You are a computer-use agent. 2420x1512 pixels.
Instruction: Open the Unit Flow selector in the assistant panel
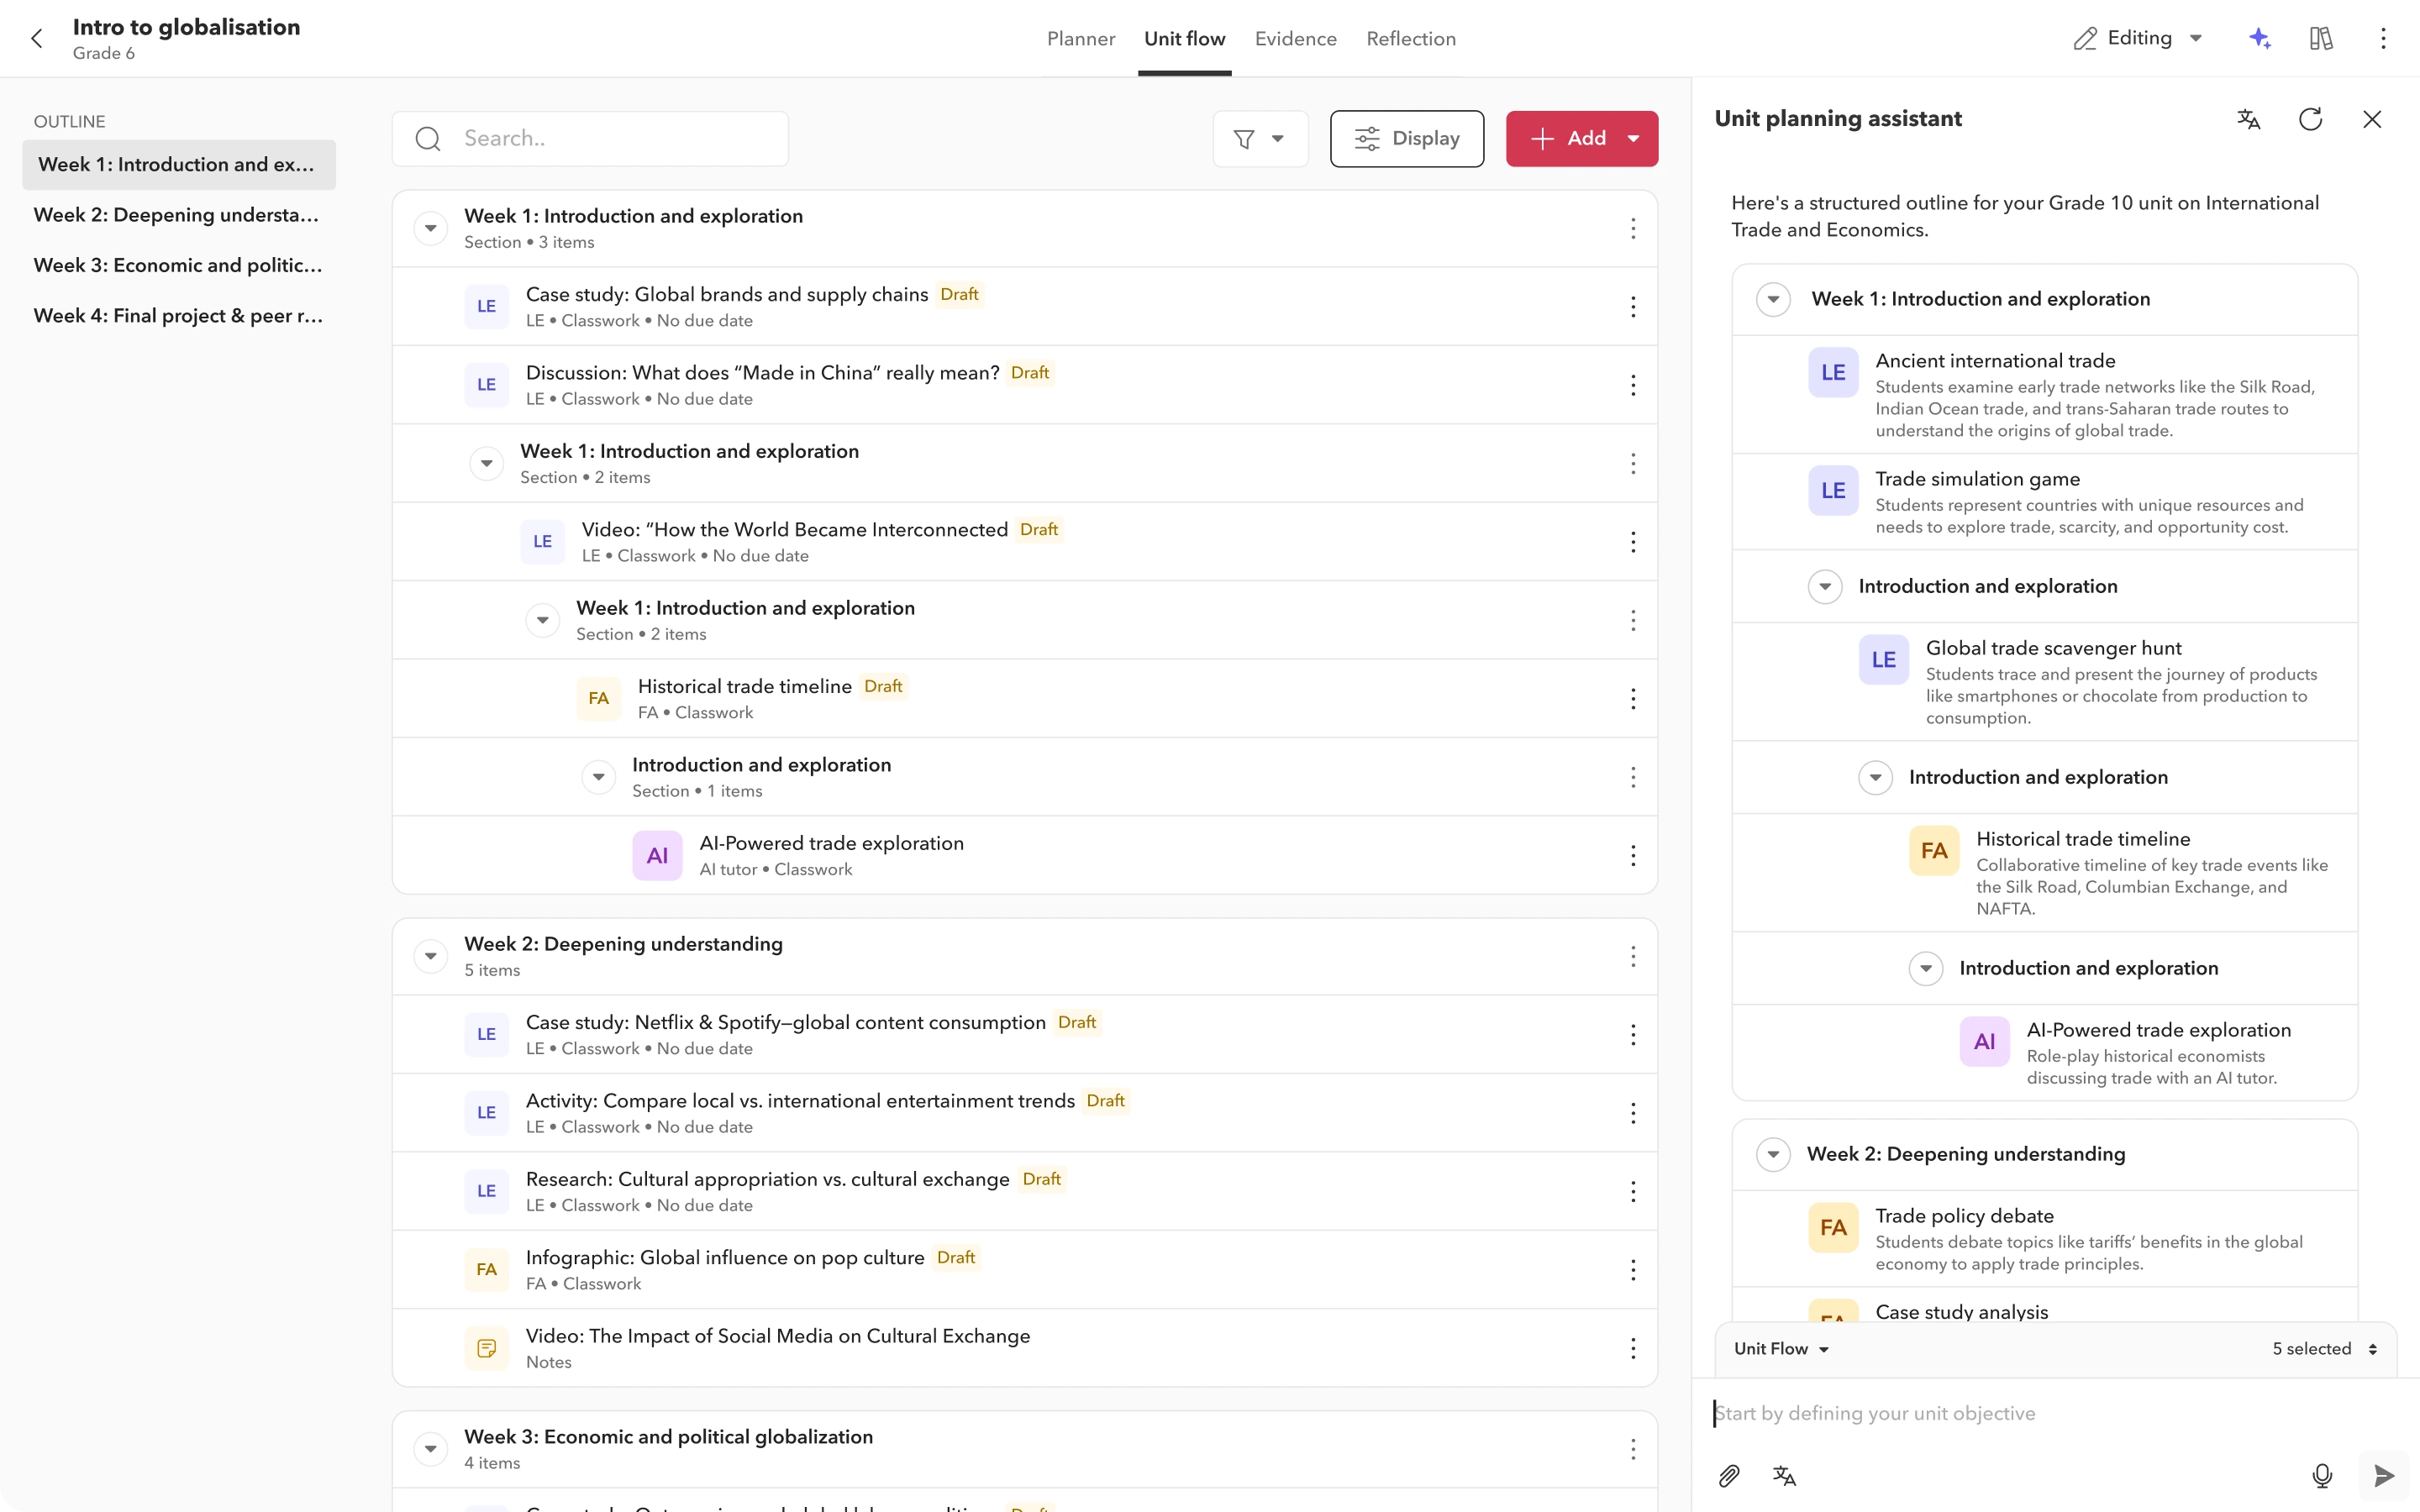[1781, 1348]
